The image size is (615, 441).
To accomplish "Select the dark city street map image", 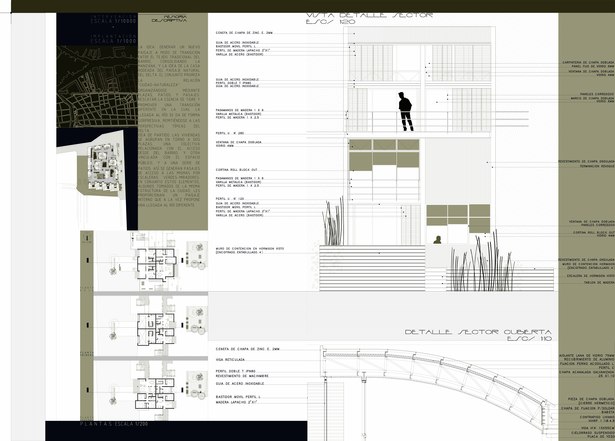I will [x=97, y=86].
